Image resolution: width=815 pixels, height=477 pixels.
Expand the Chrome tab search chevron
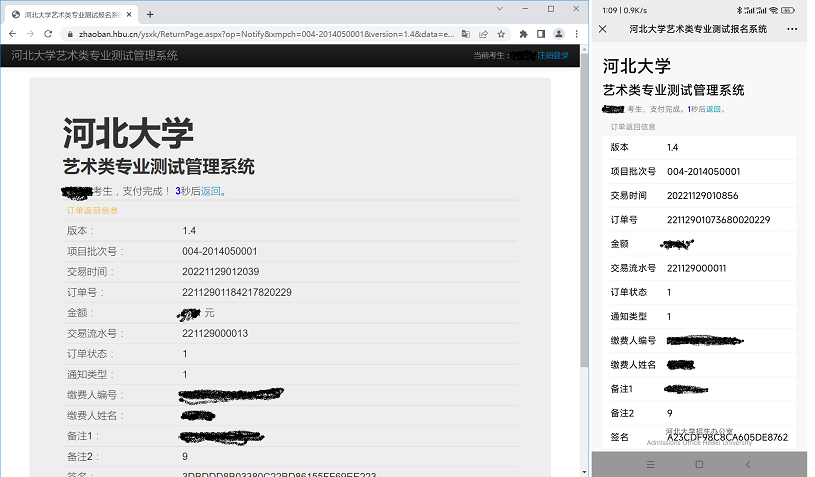[499, 9]
